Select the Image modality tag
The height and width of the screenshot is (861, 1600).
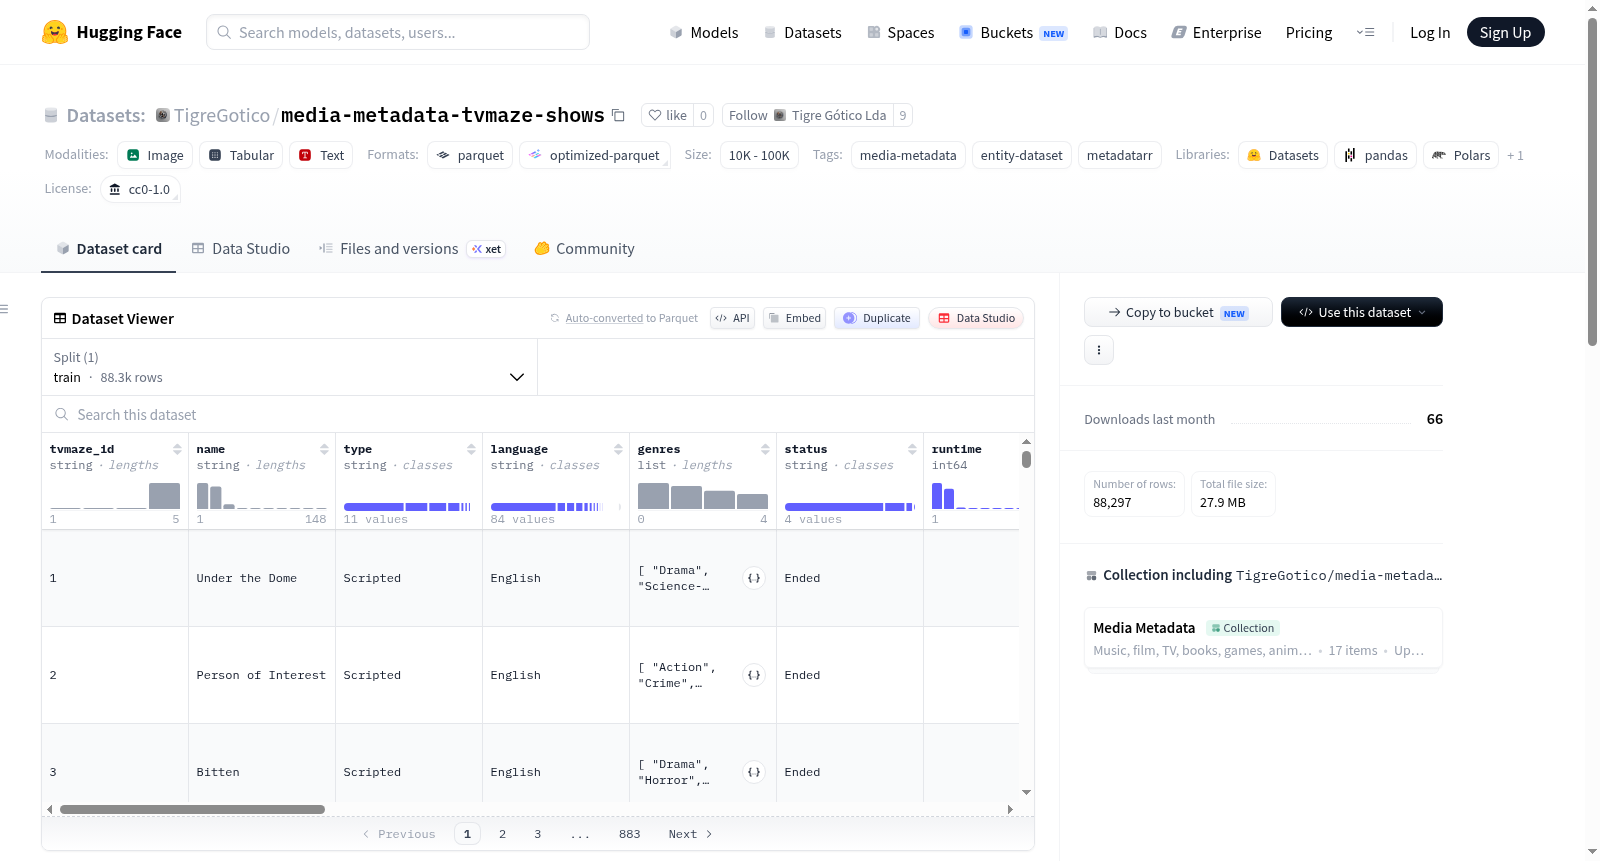point(155,155)
